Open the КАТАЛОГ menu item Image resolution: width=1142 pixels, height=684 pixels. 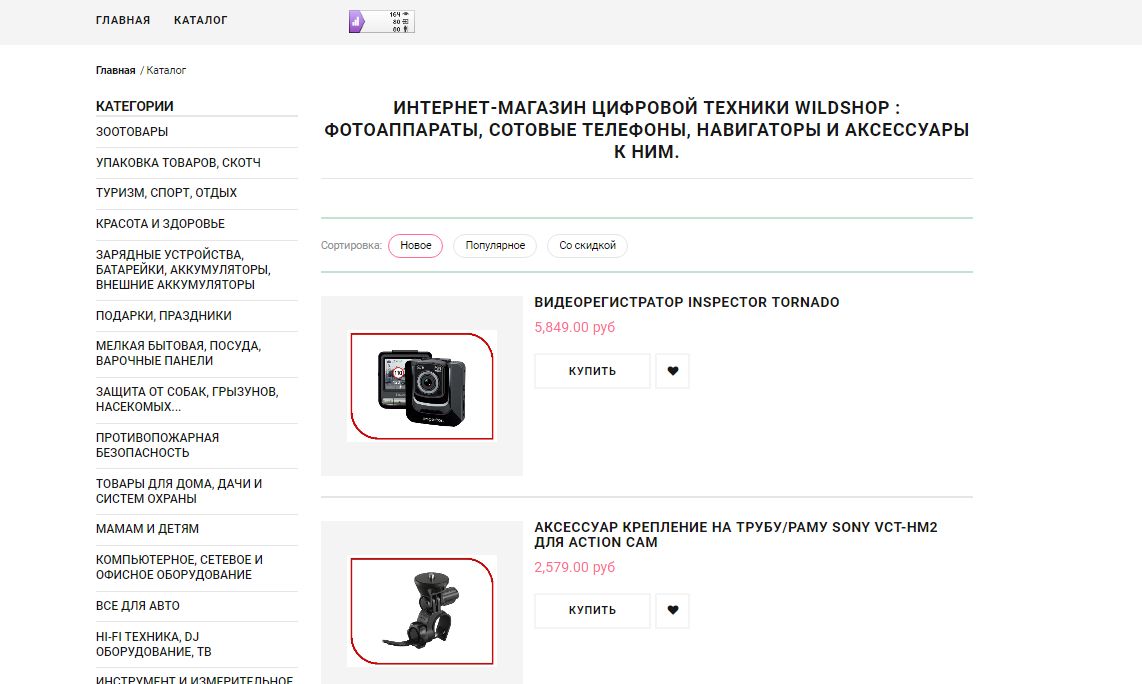pyautogui.click(x=200, y=20)
